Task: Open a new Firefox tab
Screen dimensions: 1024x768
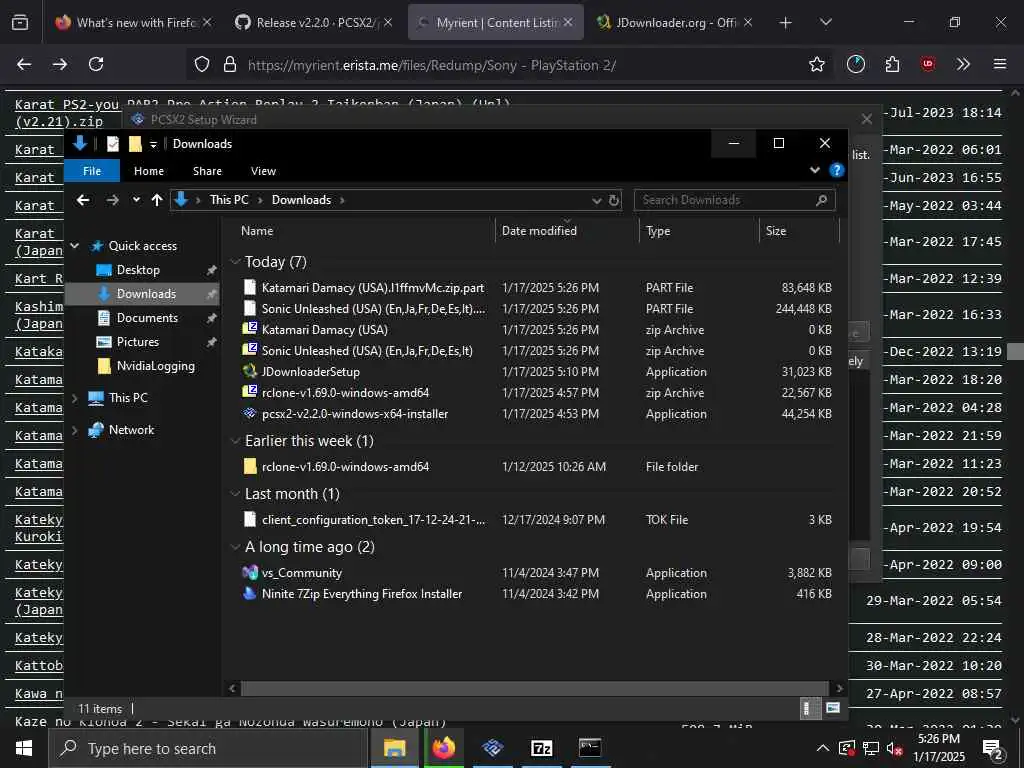Action: tap(786, 23)
